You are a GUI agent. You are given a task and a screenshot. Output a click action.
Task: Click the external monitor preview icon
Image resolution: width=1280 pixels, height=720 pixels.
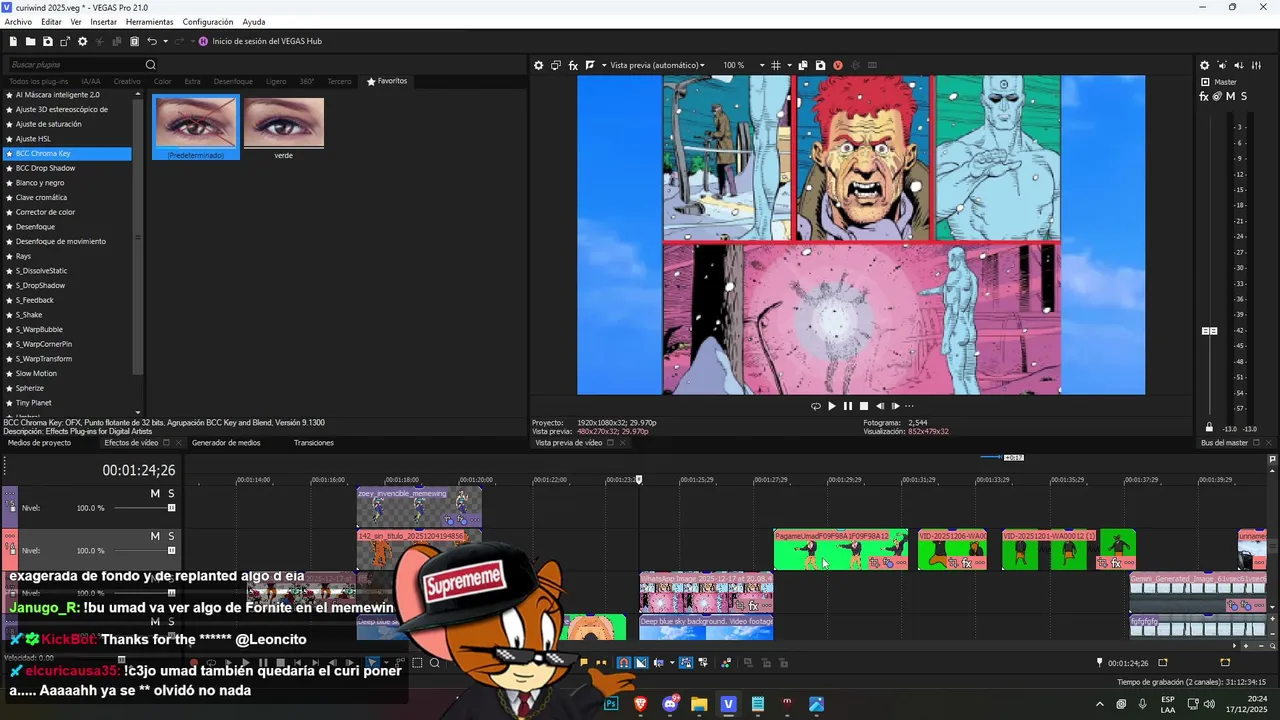[x=556, y=65]
